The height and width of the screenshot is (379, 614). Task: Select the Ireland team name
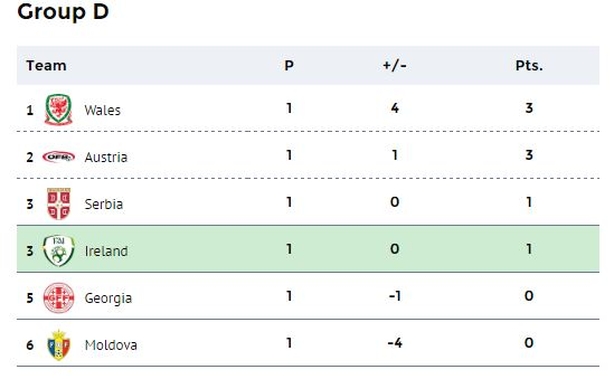tap(106, 251)
